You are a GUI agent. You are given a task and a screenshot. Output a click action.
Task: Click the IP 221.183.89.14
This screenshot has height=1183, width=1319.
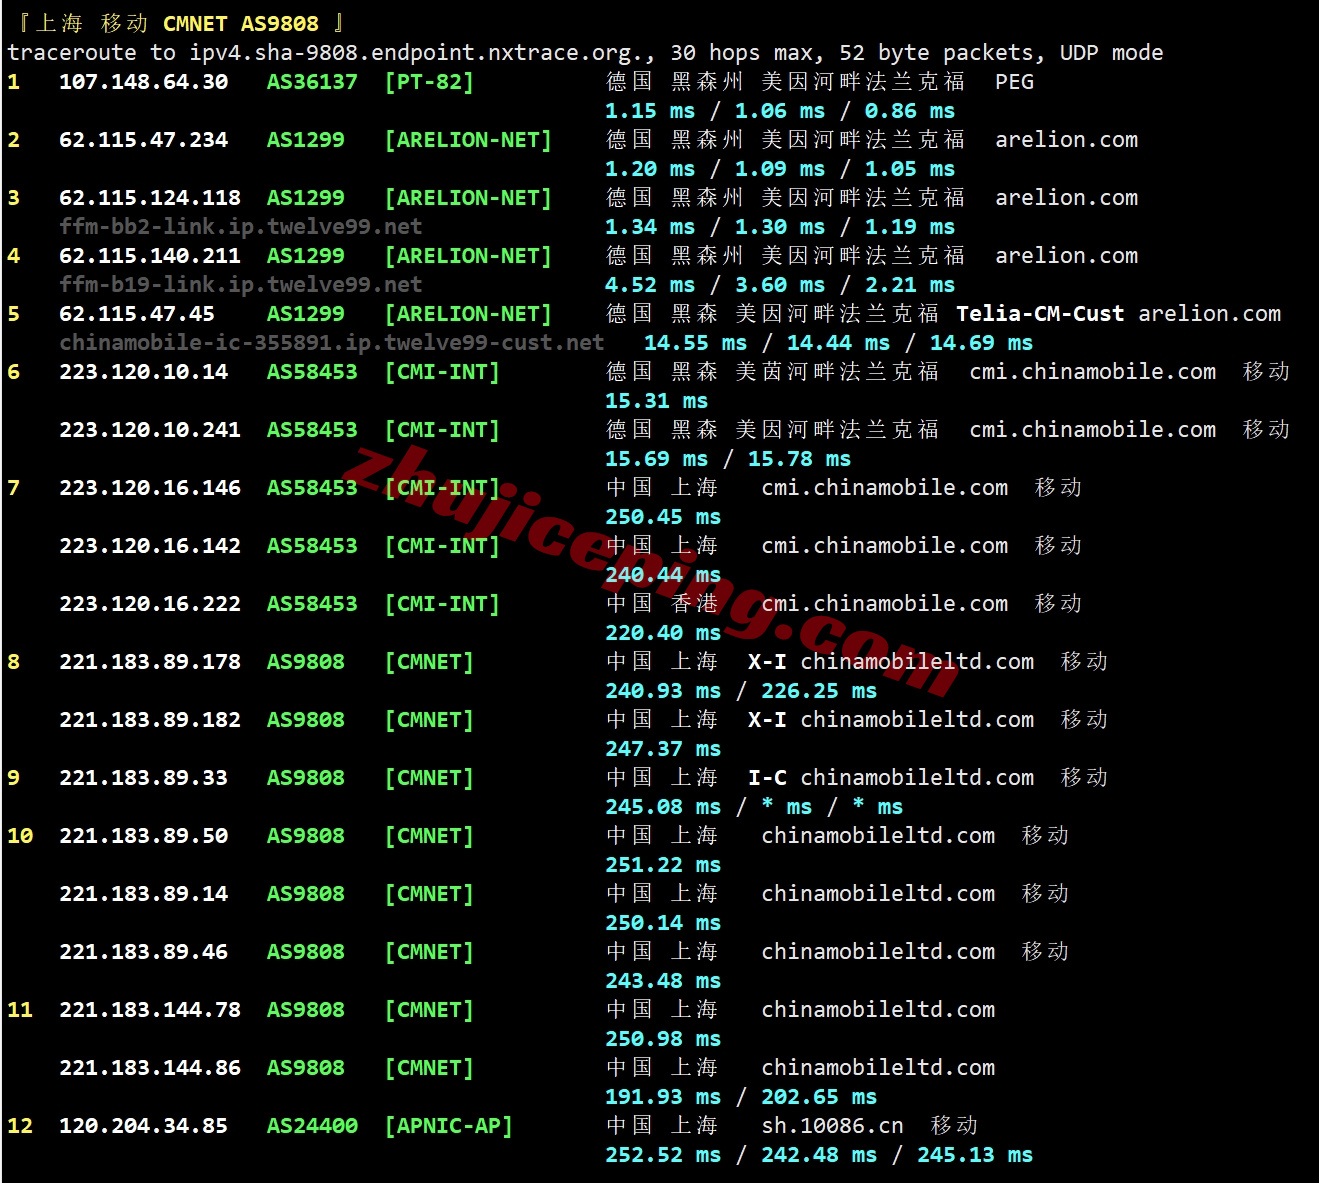pyautogui.click(x=143, y=894)
